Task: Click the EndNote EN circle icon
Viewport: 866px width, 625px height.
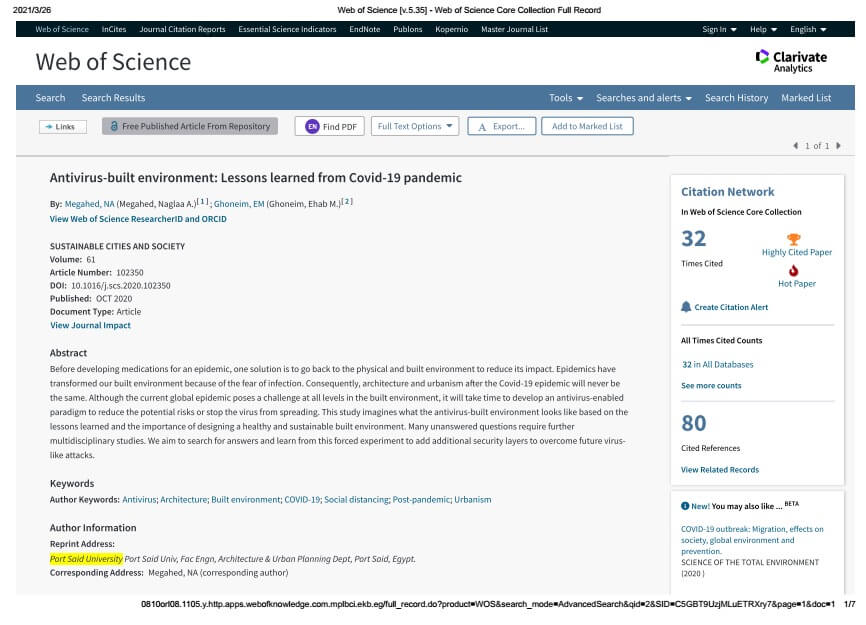Action: pos(313,126)
